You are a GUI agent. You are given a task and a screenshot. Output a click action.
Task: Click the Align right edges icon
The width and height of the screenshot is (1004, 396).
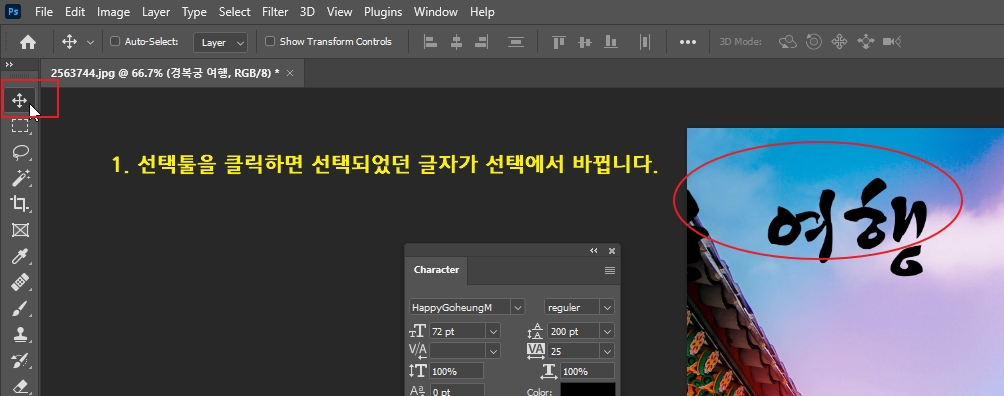coord(482,42)
